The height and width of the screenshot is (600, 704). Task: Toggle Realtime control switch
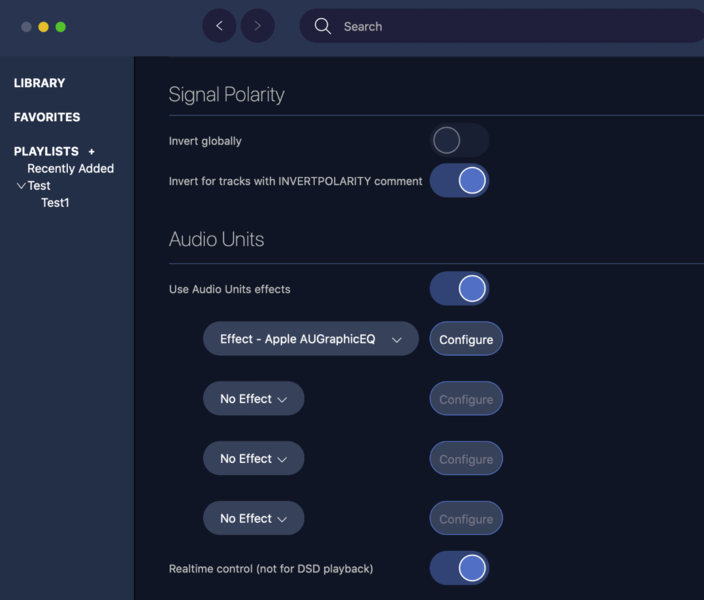(459, 569)
